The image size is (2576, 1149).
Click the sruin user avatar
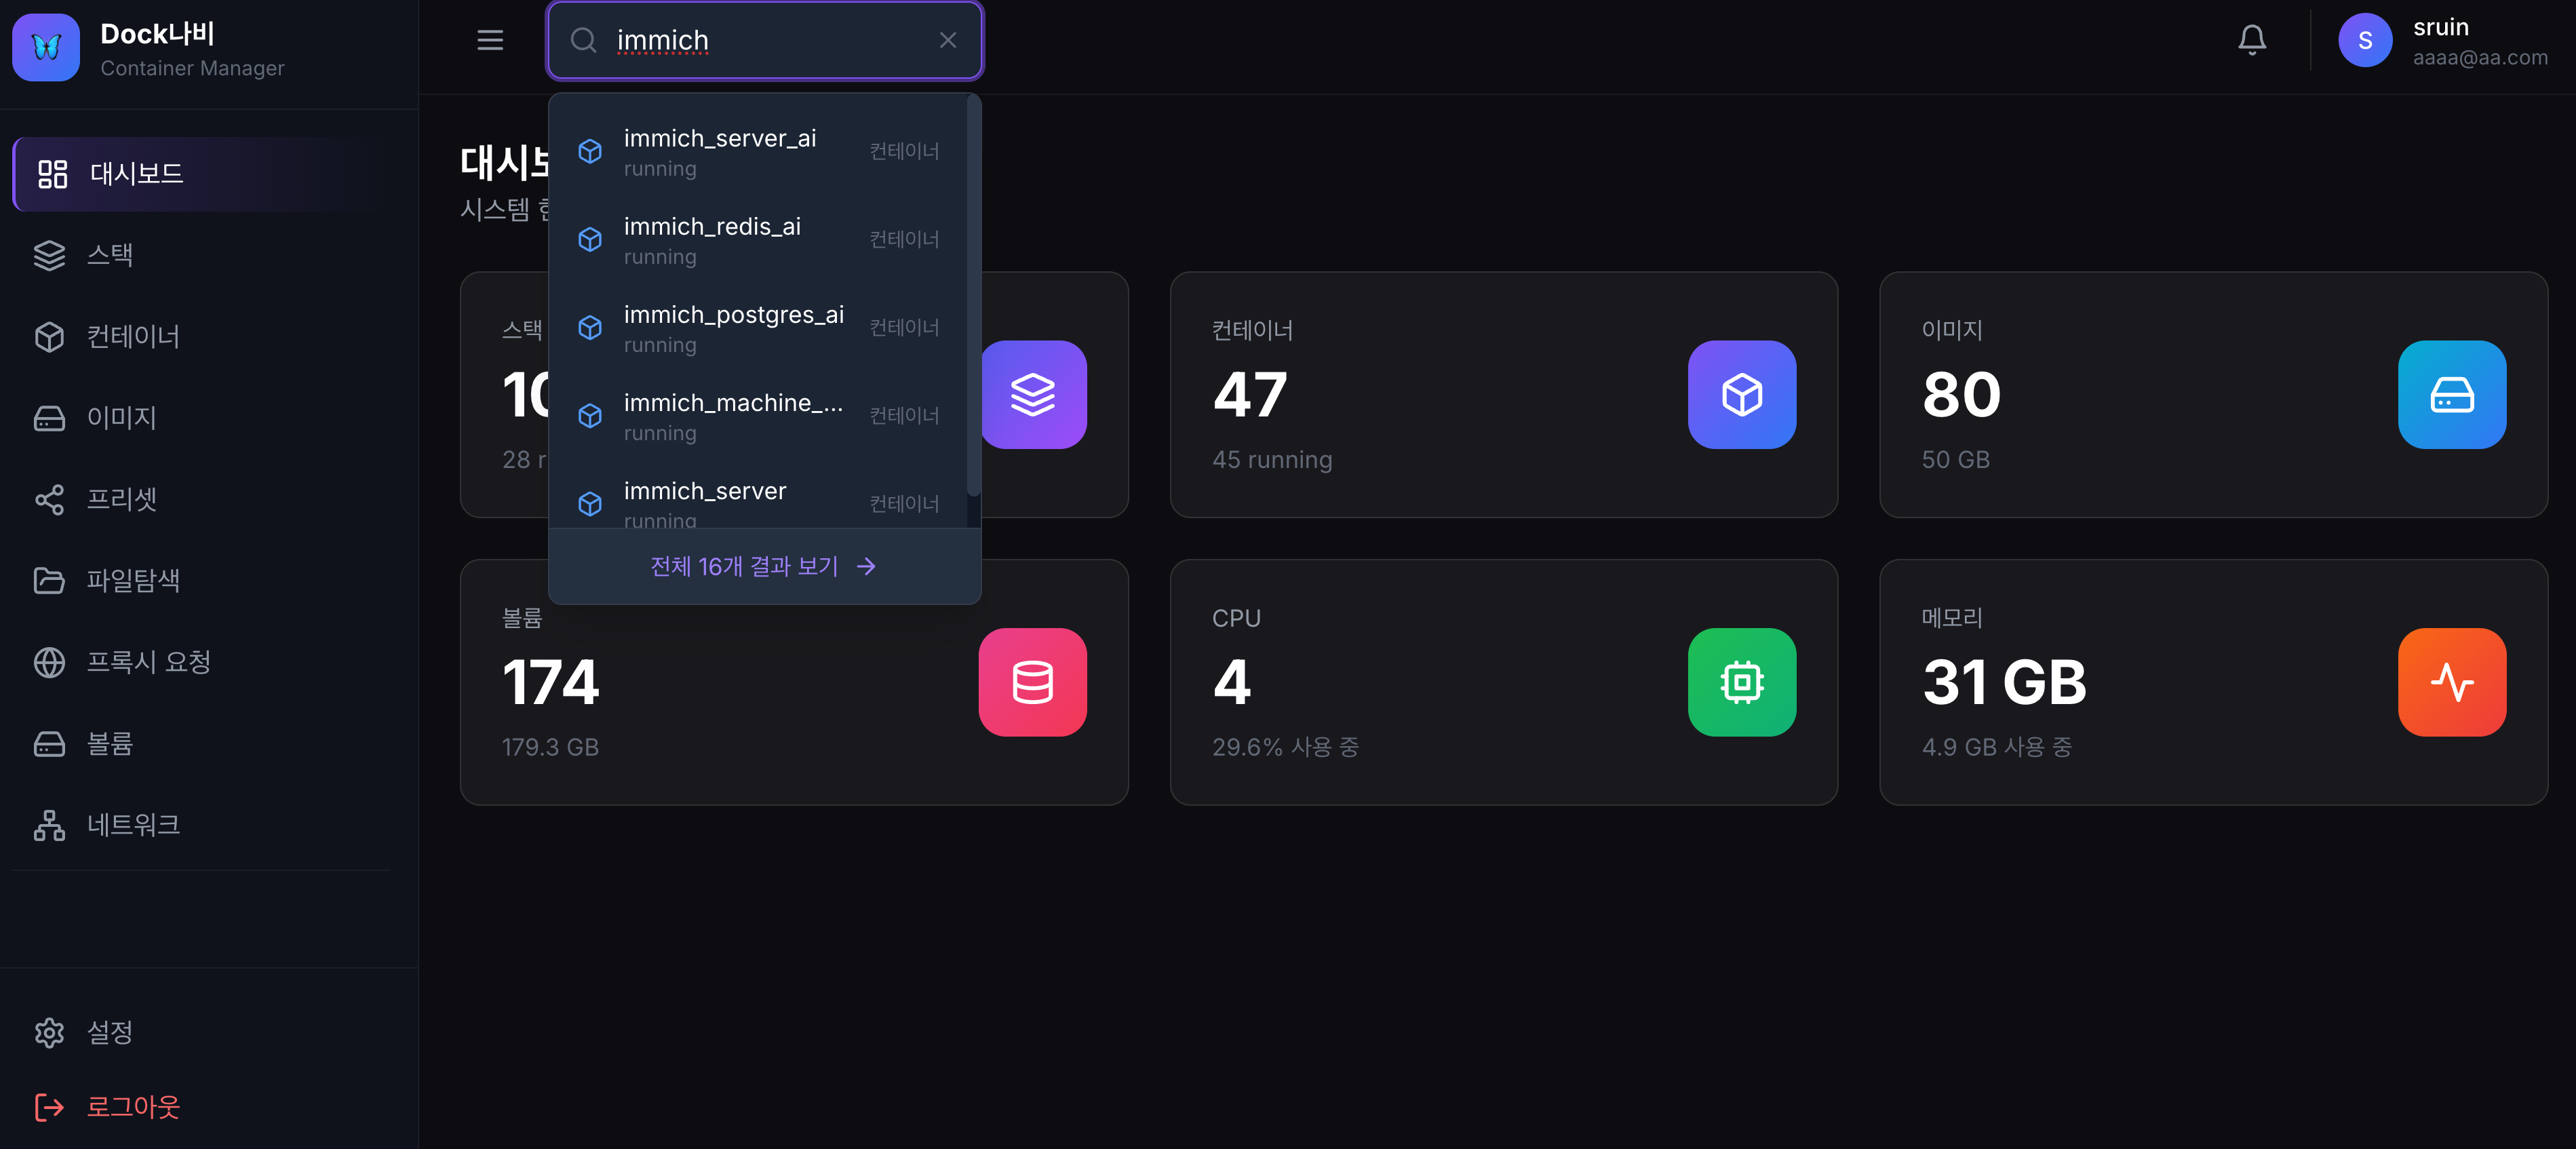[2366, 40]
